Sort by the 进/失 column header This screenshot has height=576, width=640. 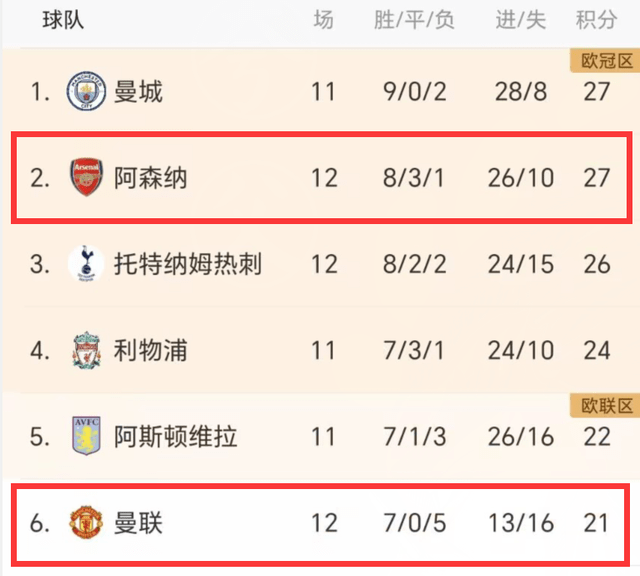pyautogui.click(x=520, y=20)
